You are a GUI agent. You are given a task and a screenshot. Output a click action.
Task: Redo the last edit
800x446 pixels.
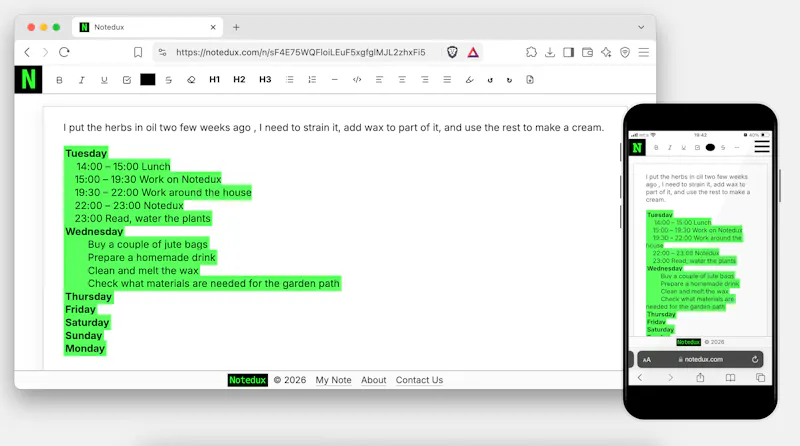coord(509,80)
